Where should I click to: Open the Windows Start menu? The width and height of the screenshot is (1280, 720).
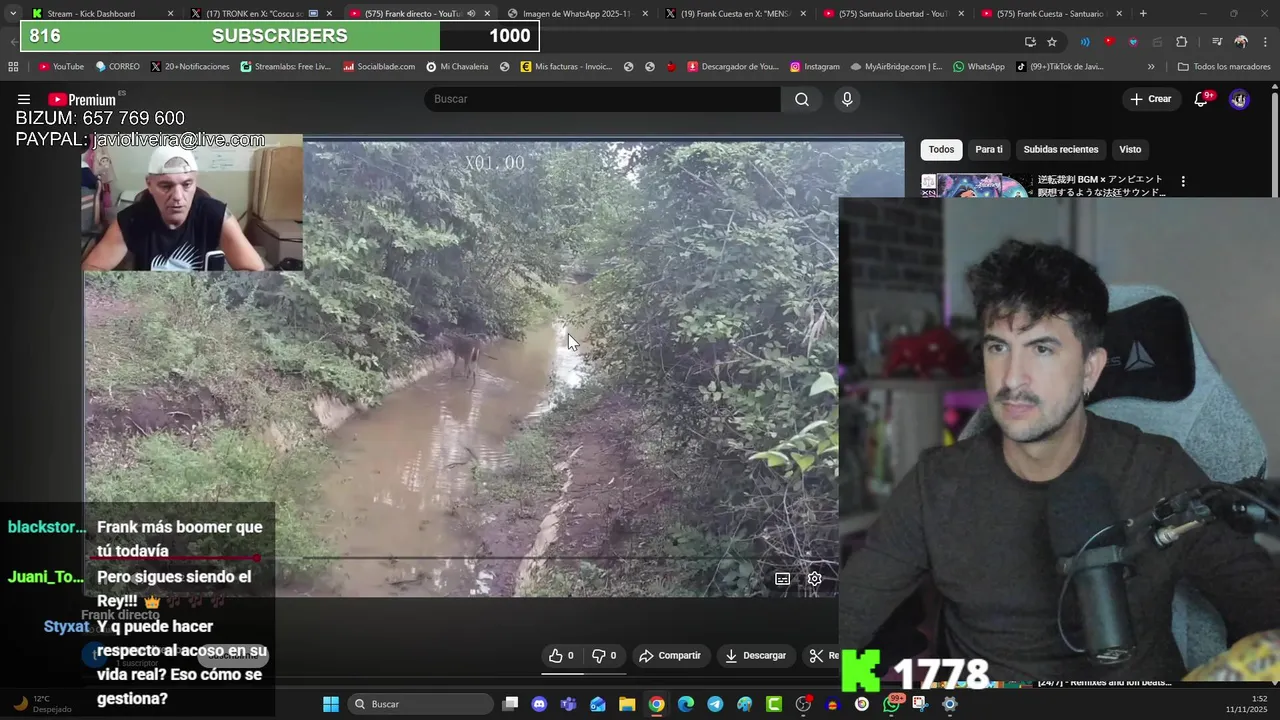coord(331,704)
